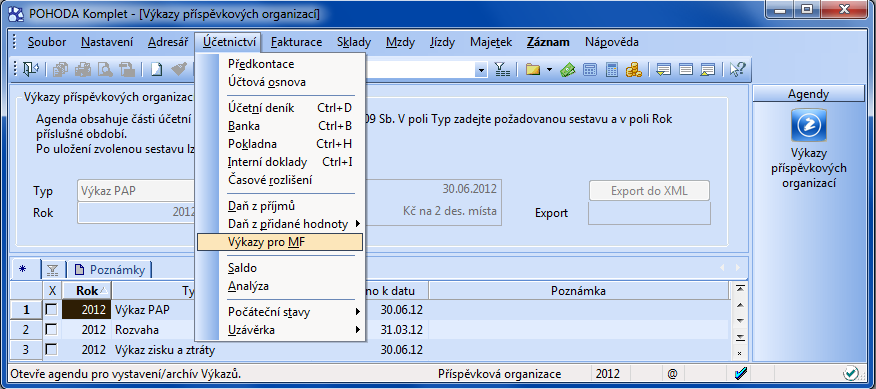
Task: Open the Mzdy menu
Action: (401, 42)
